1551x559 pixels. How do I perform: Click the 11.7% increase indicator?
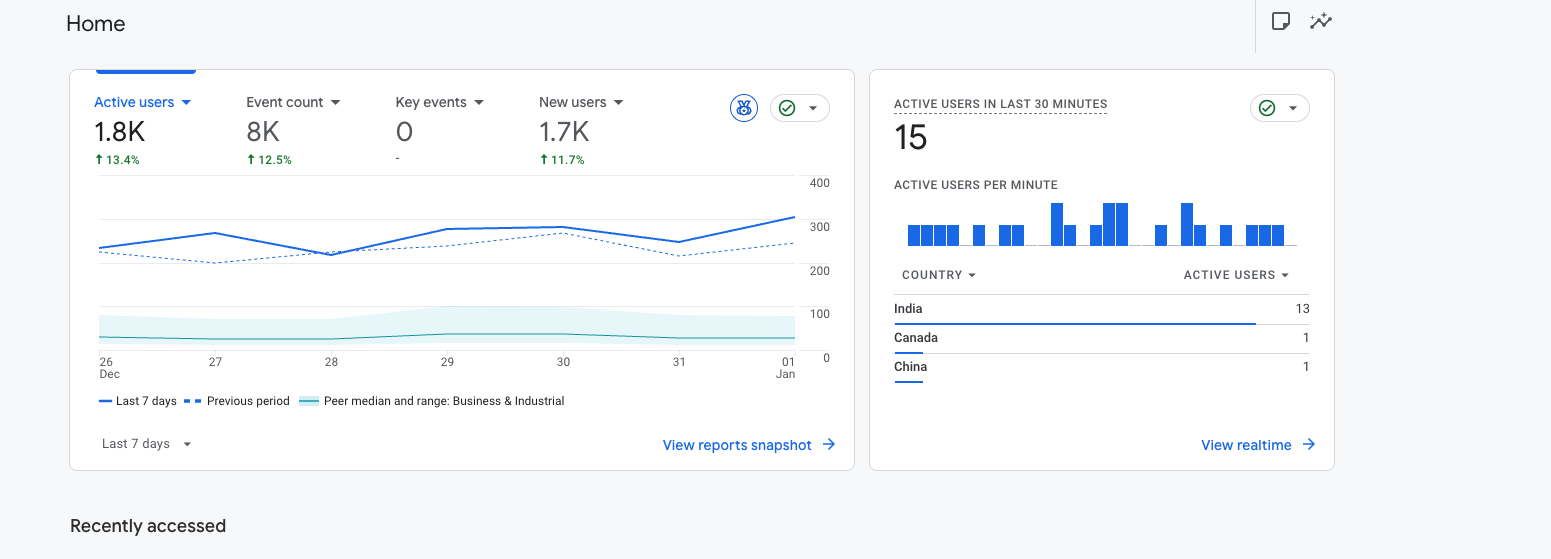[x=562, y=160]
